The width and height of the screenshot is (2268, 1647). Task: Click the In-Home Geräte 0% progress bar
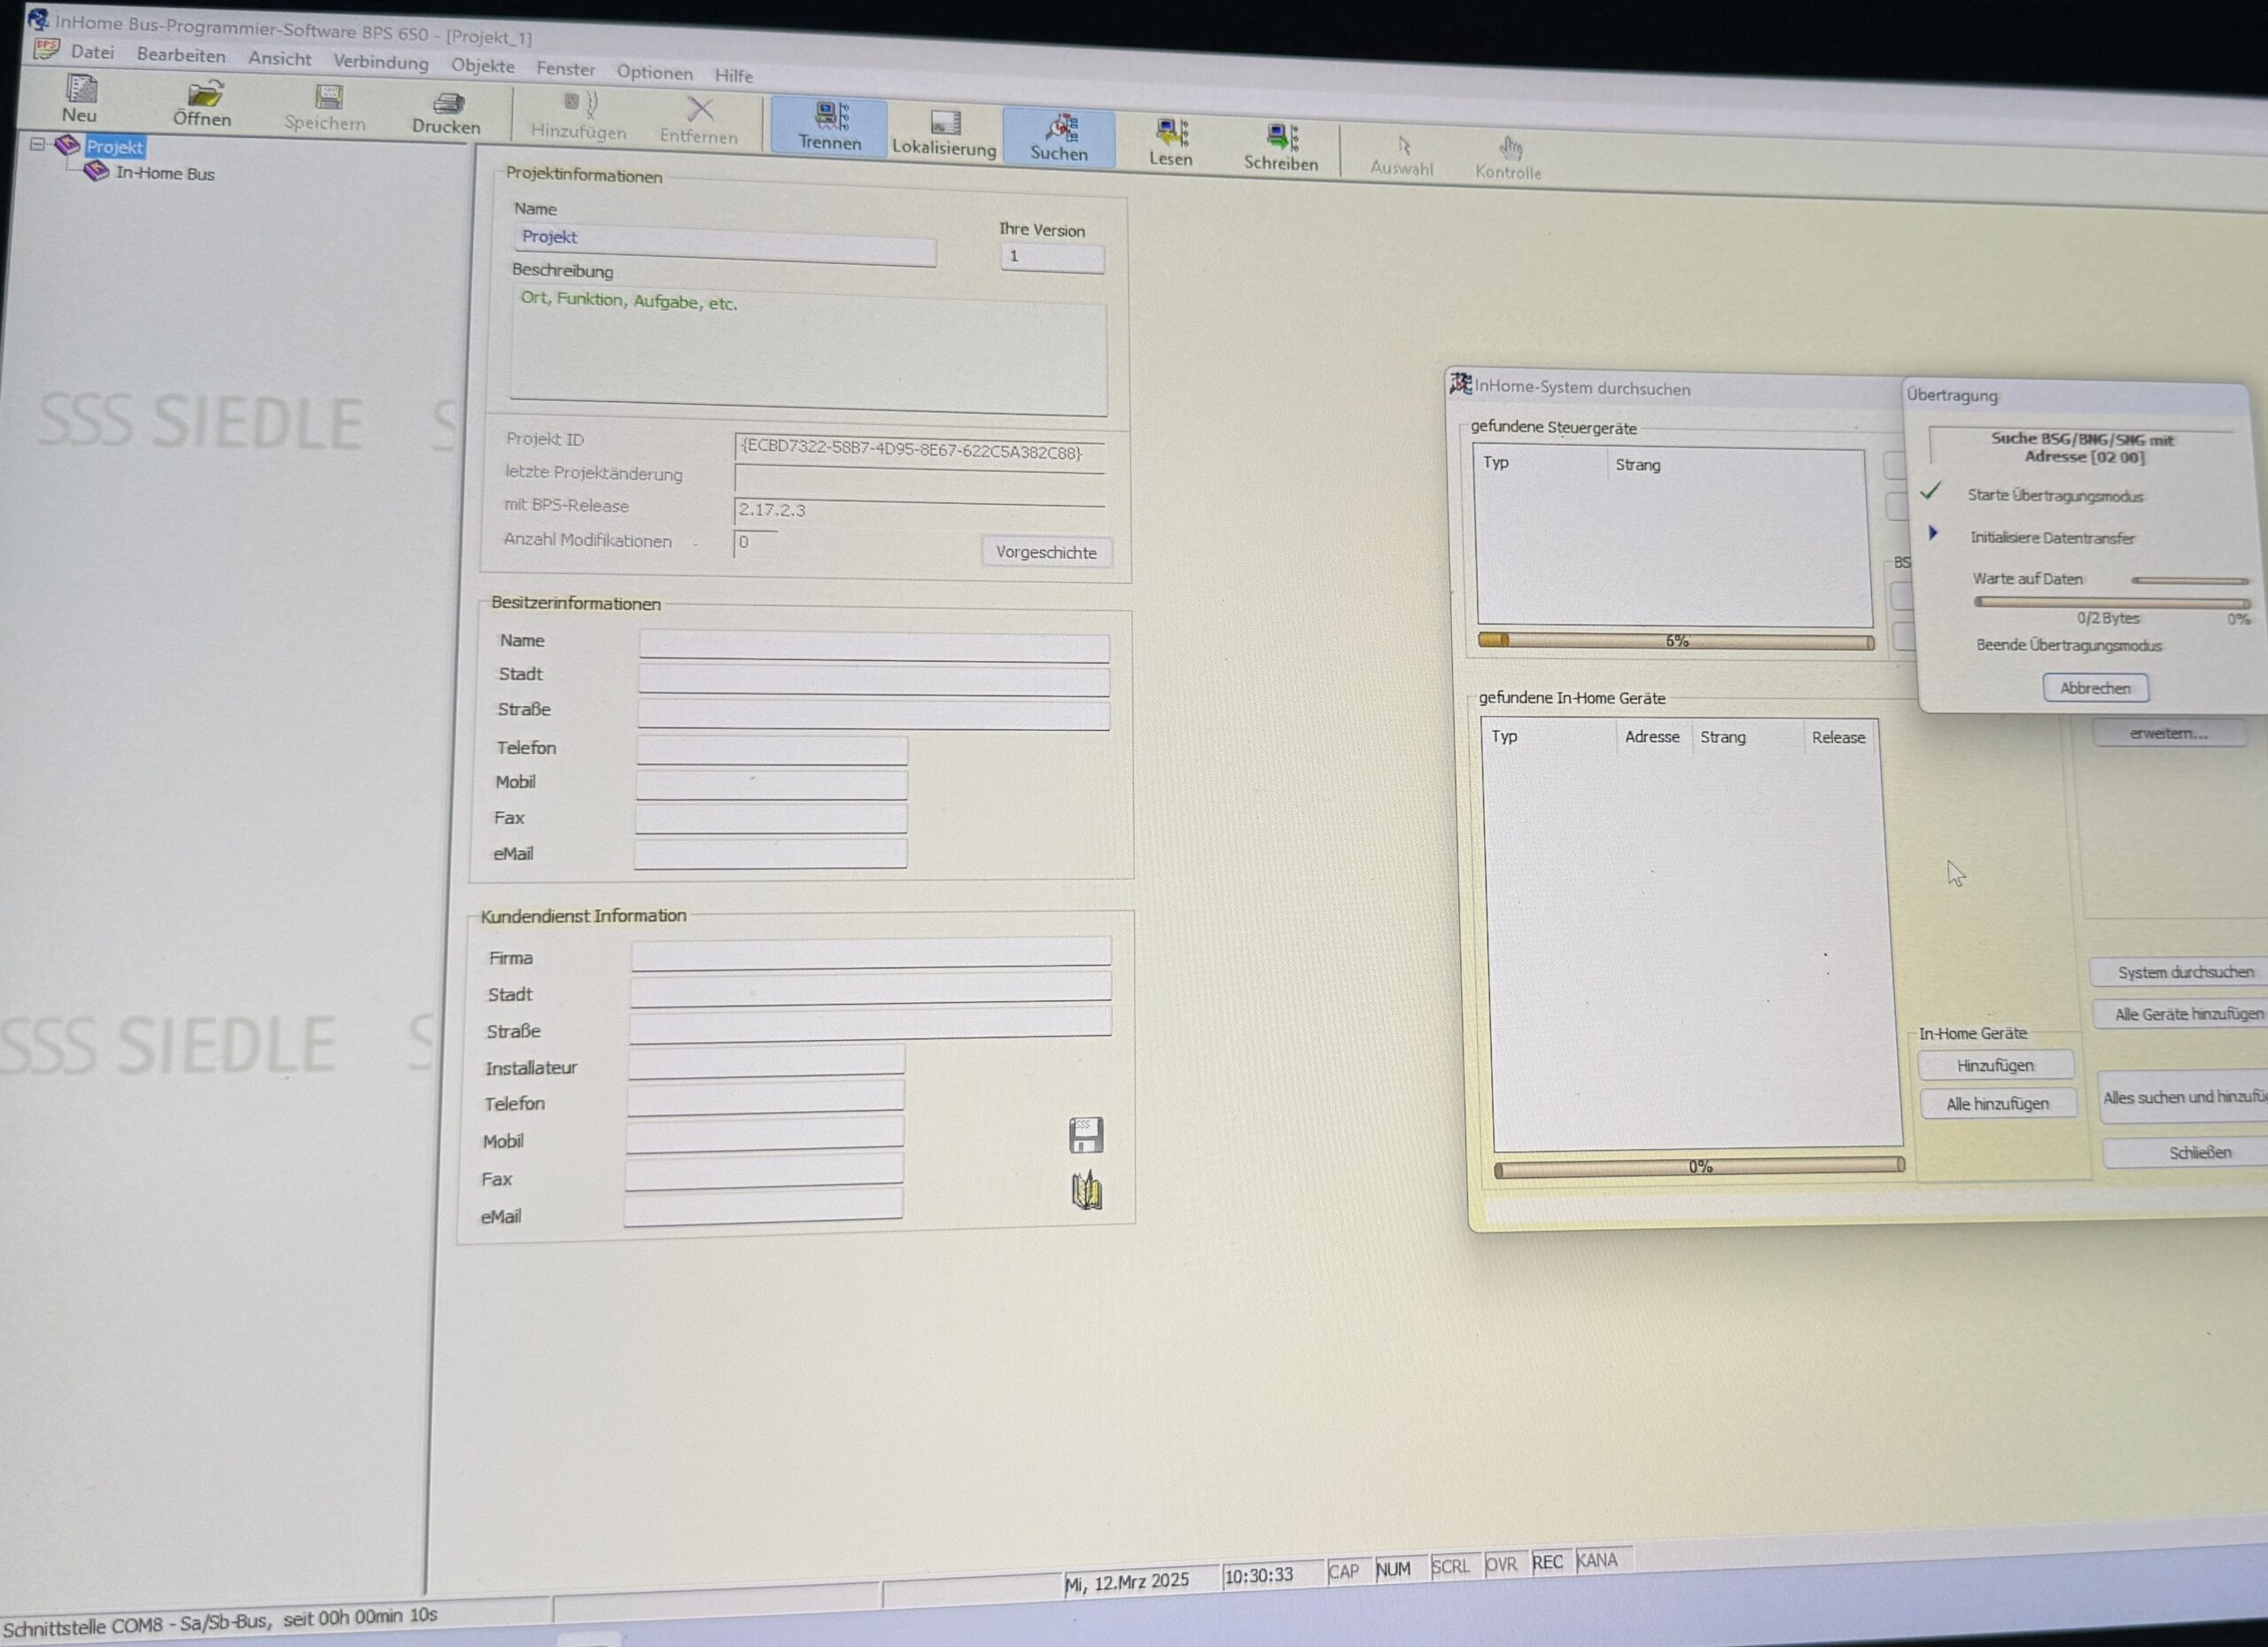1699,1166
